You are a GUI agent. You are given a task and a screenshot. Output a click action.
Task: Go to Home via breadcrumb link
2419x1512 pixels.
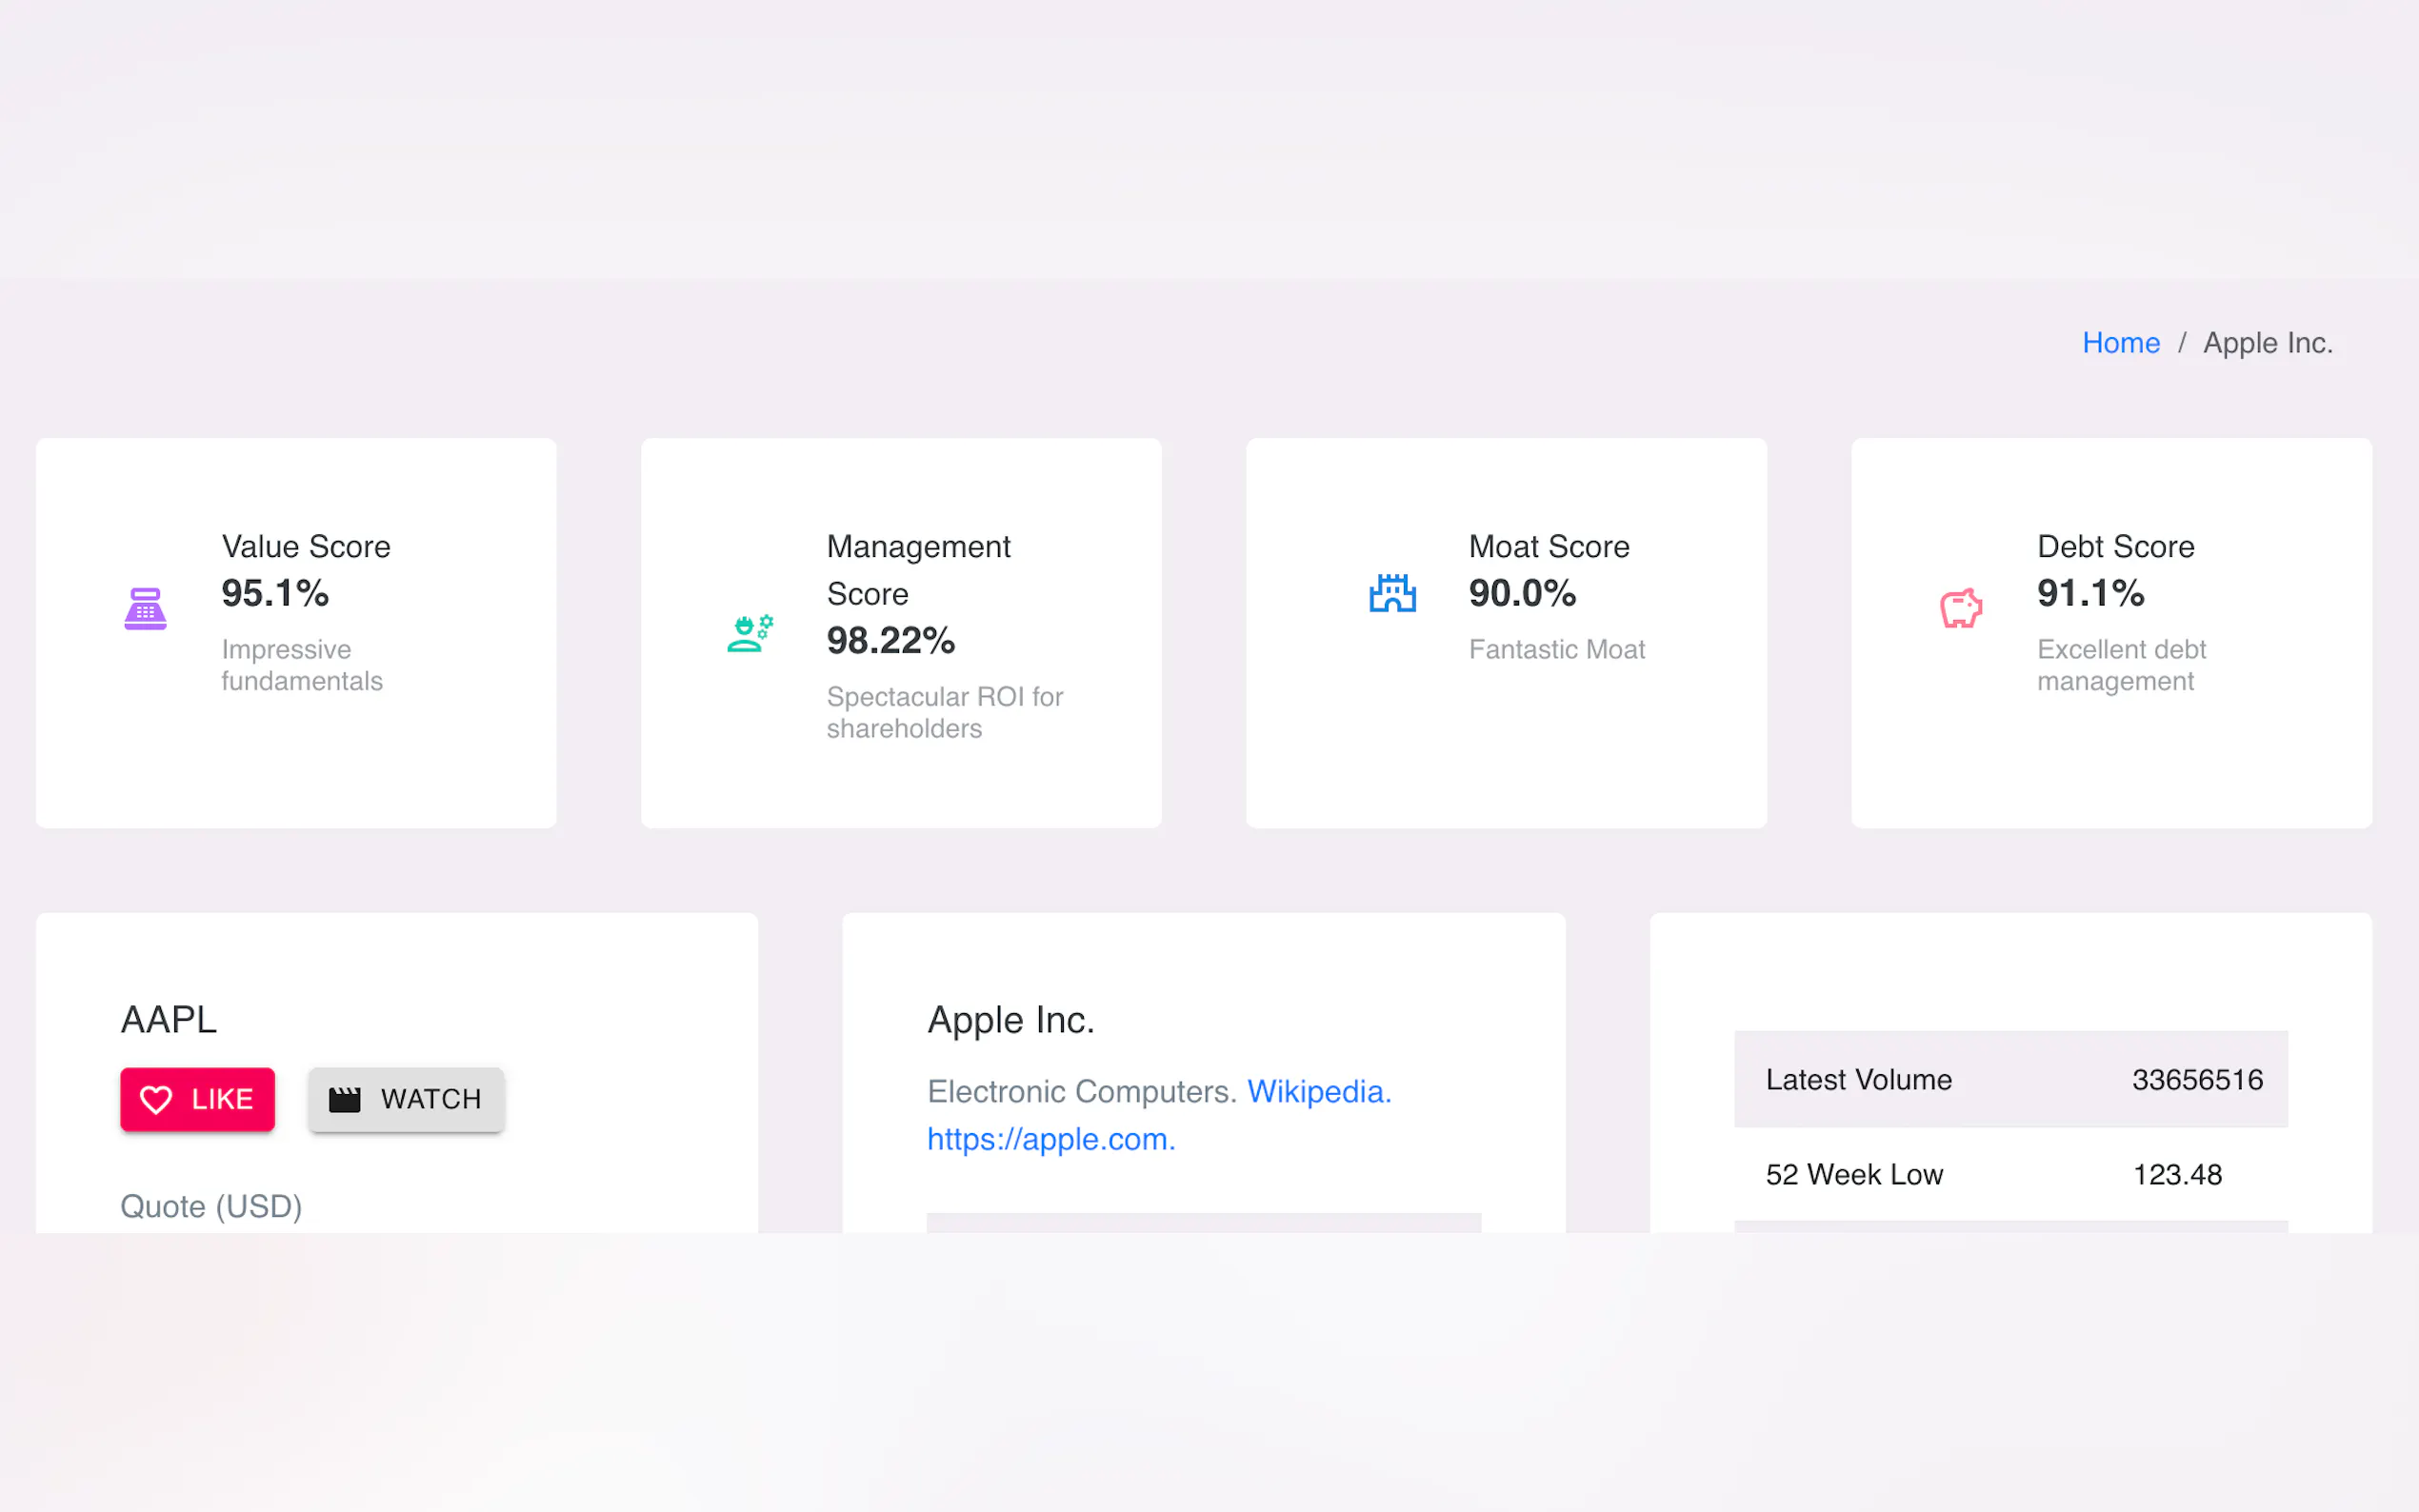tap(2120, 343)
